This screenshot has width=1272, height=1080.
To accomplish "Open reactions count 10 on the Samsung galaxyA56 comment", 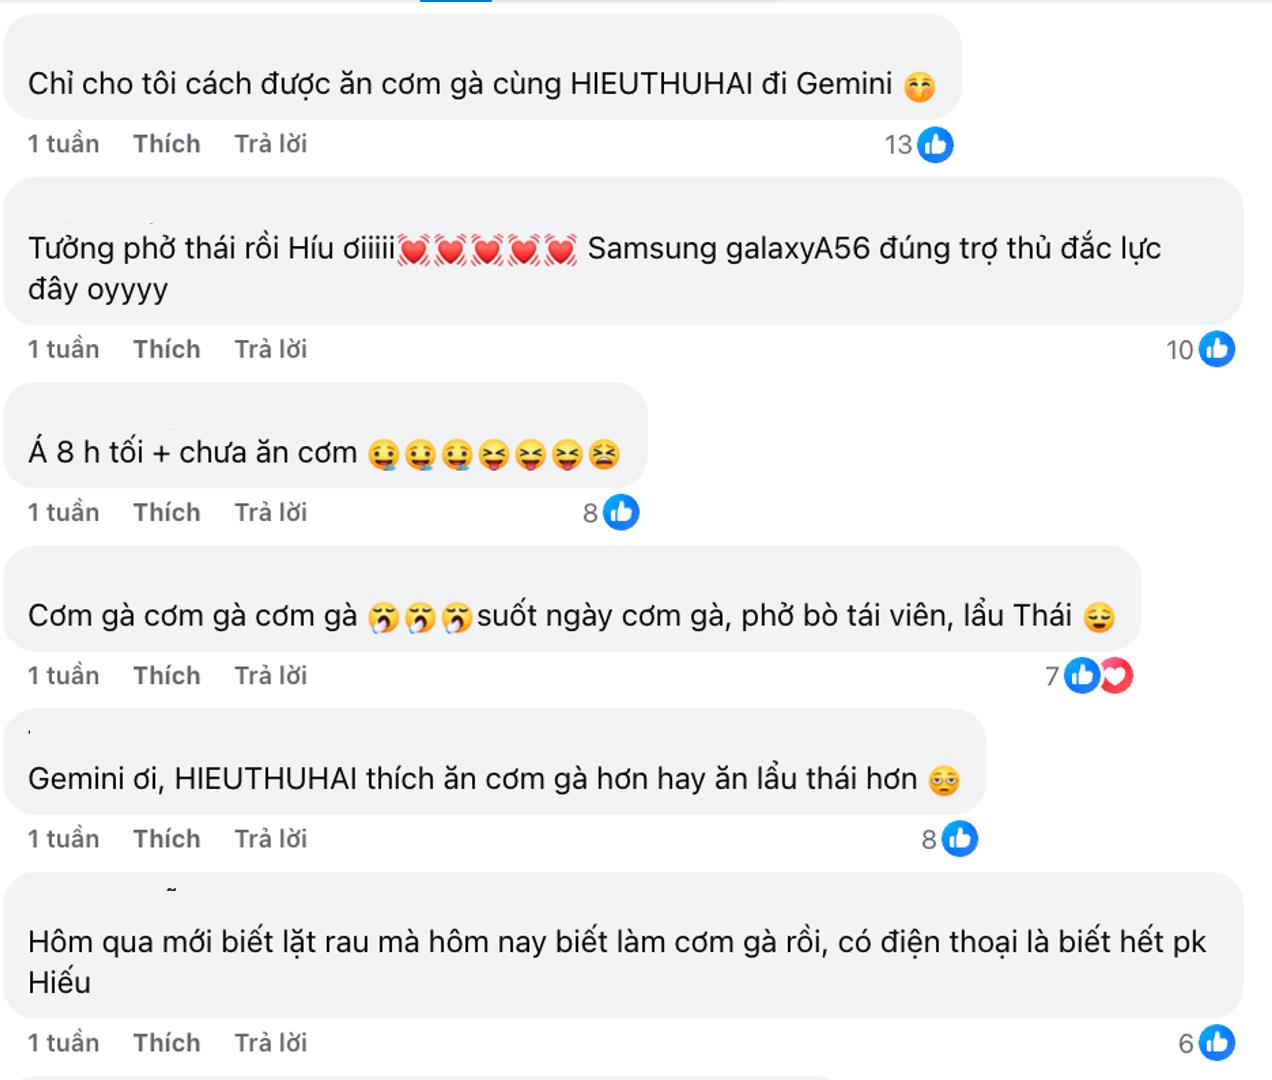I will (x=1216, y=348).
